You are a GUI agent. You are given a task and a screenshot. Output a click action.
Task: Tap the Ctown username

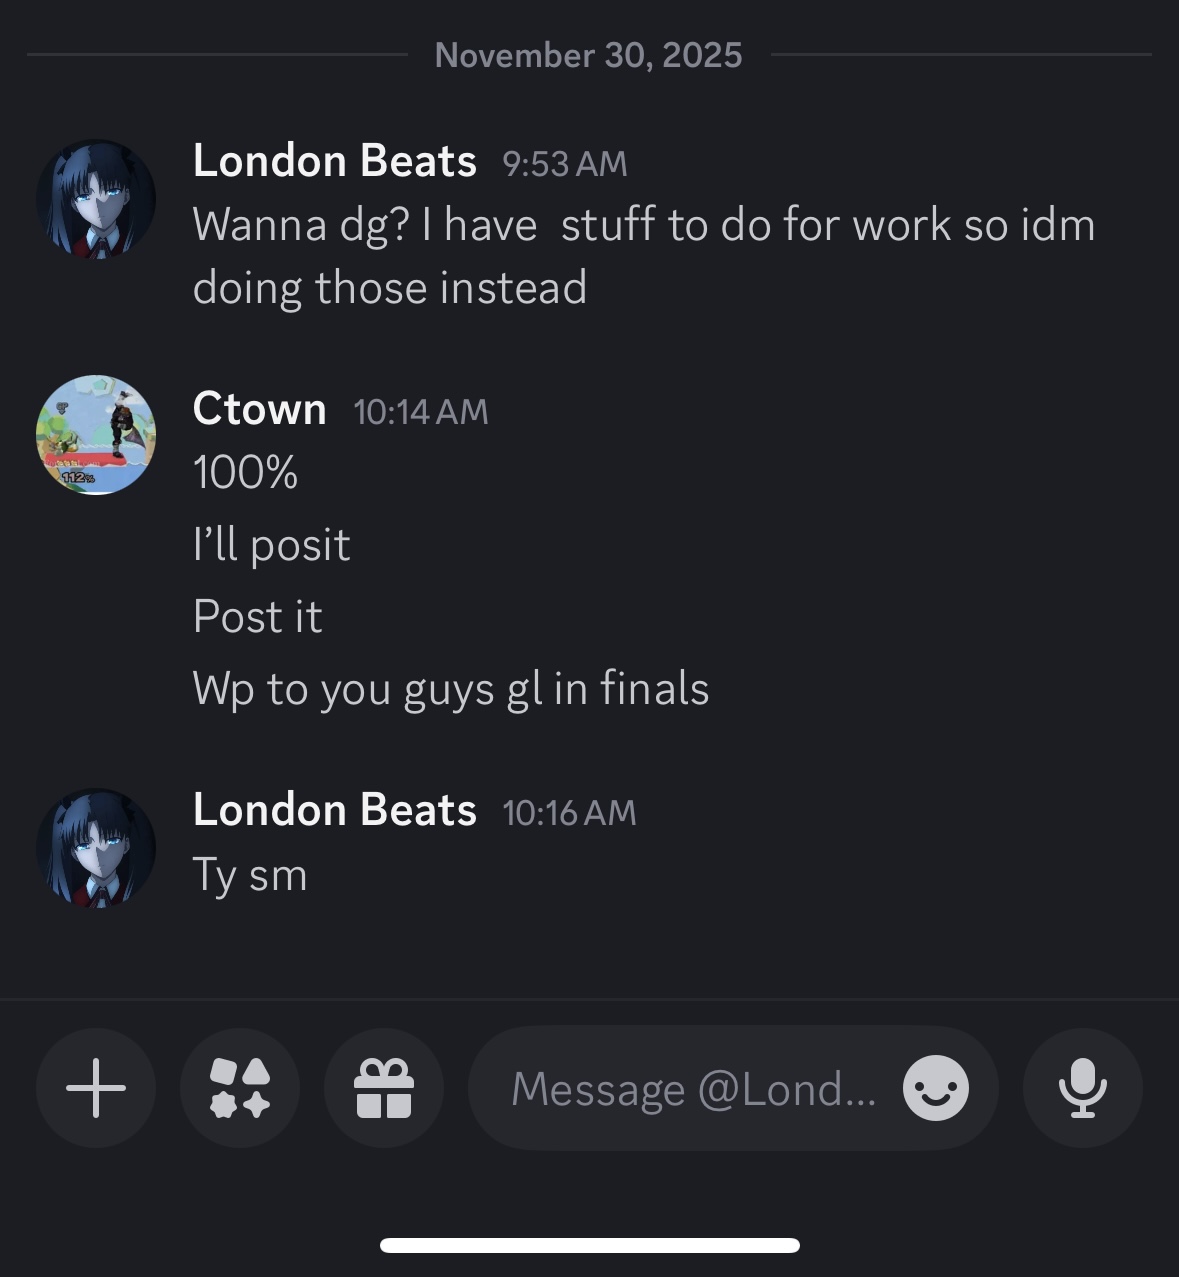[x=260, y=409]
